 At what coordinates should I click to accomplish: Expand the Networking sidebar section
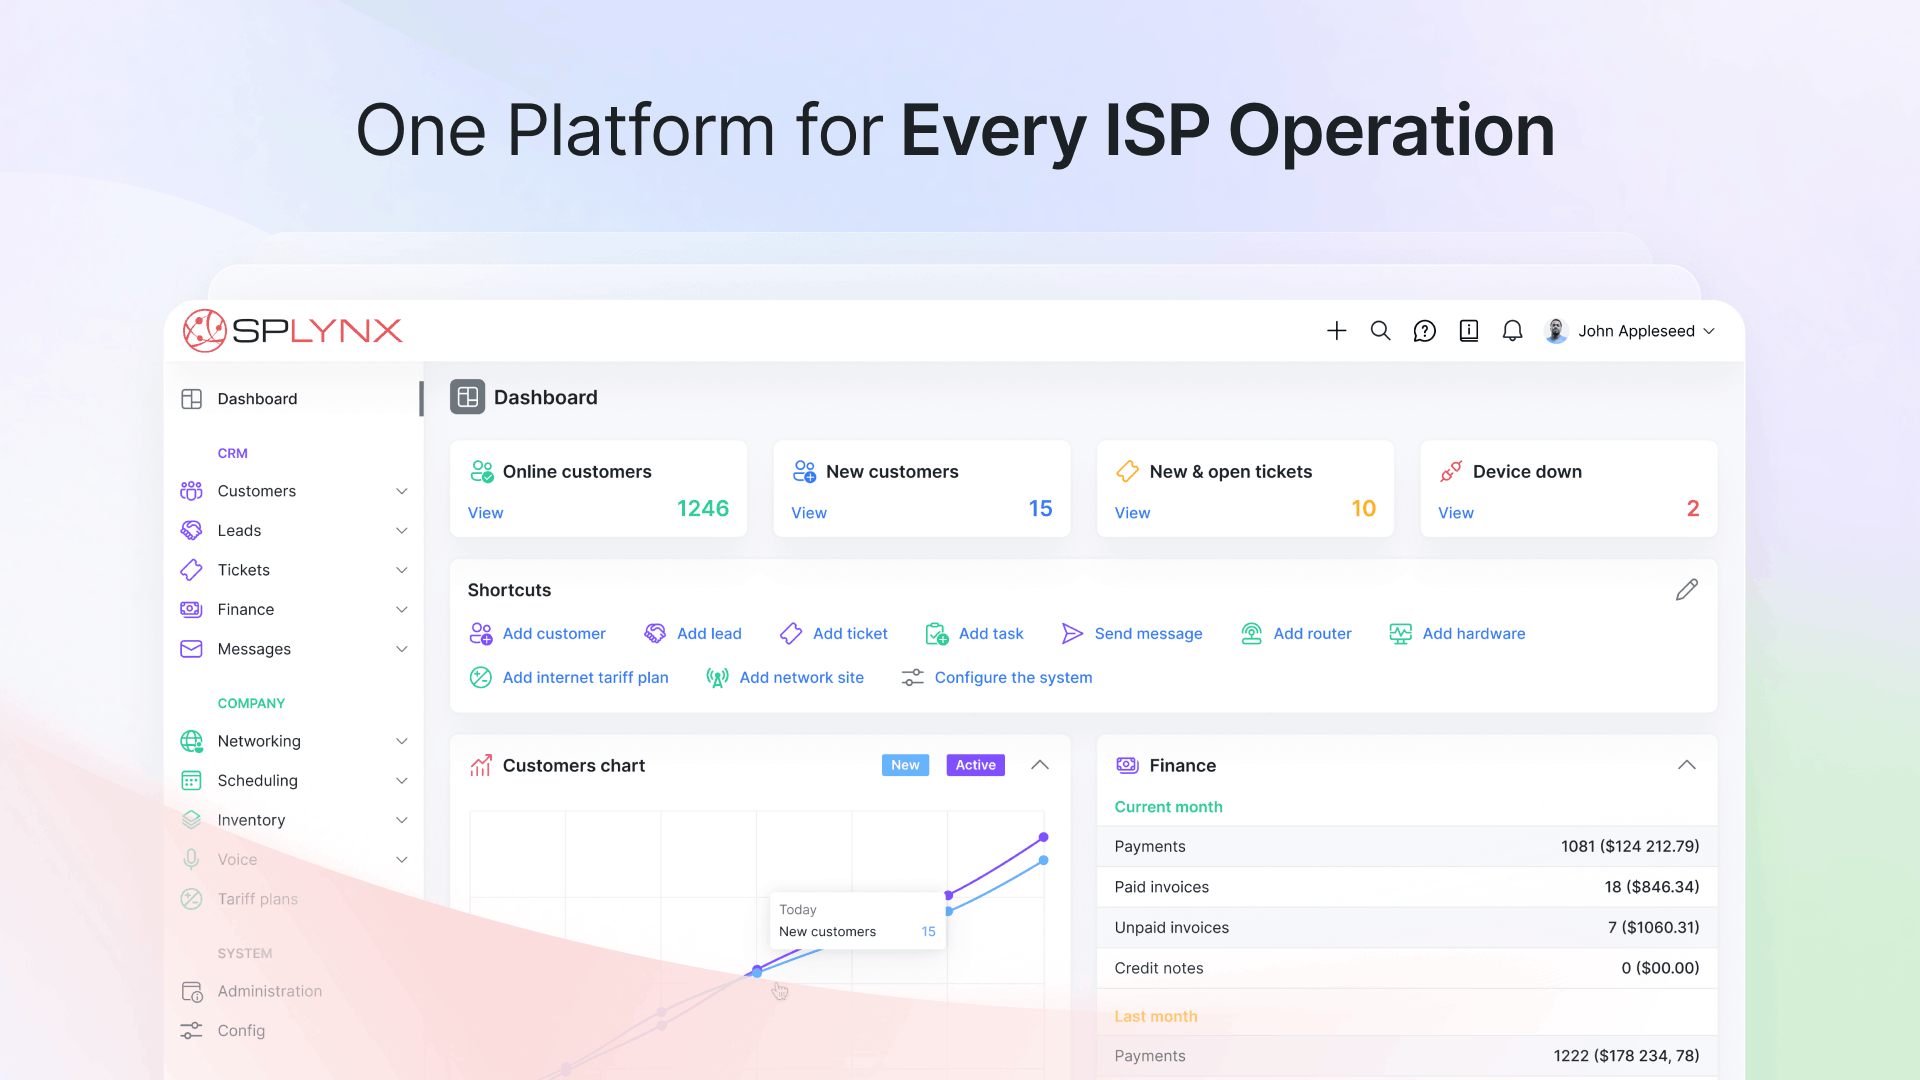click(x=402, y=741)
